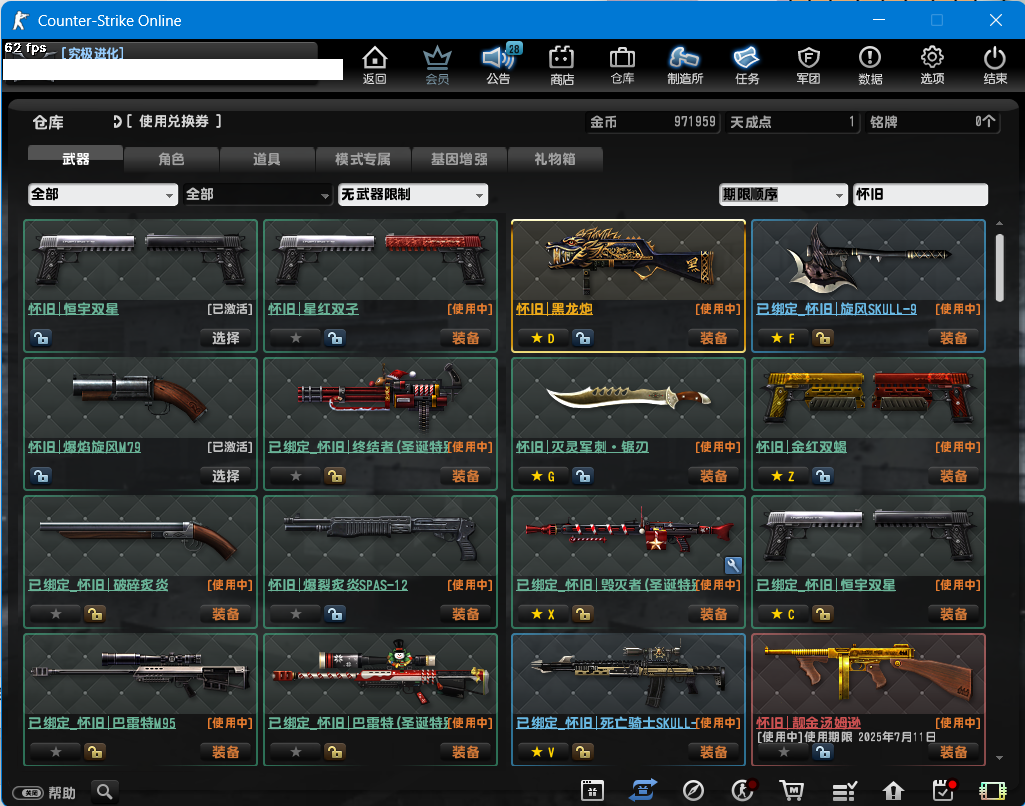Click the 铭牌 0个 nameplate count
The width and height of the screenshot is (1025, 806).
[x=933, y=122]
